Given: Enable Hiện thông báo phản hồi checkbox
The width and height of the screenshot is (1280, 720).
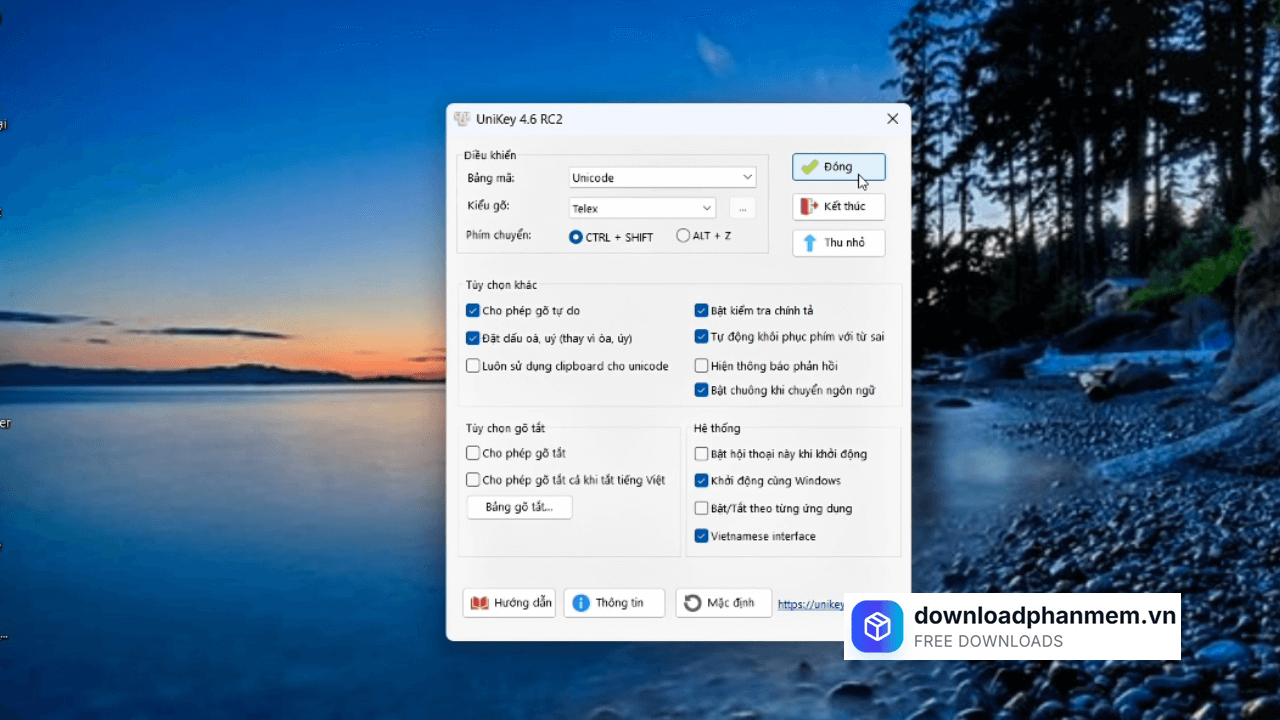Looking at the screenshot, I should pos(702,366).
